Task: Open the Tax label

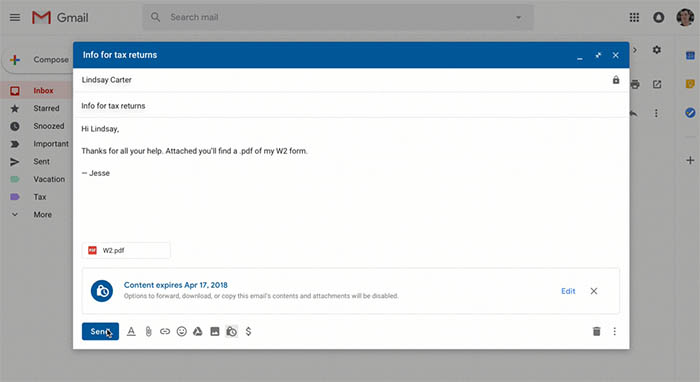Action: pos(39,197)
